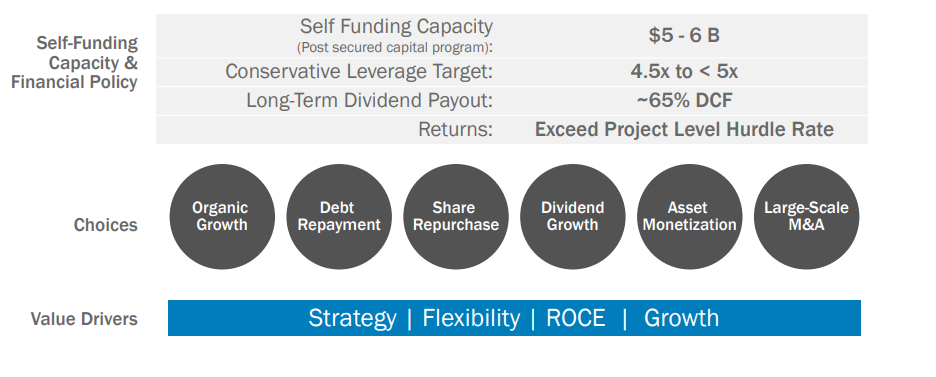Click the Share Repurchase circle
The height and width of the screenshot is (377, 936).
click(x=456, y=217)
